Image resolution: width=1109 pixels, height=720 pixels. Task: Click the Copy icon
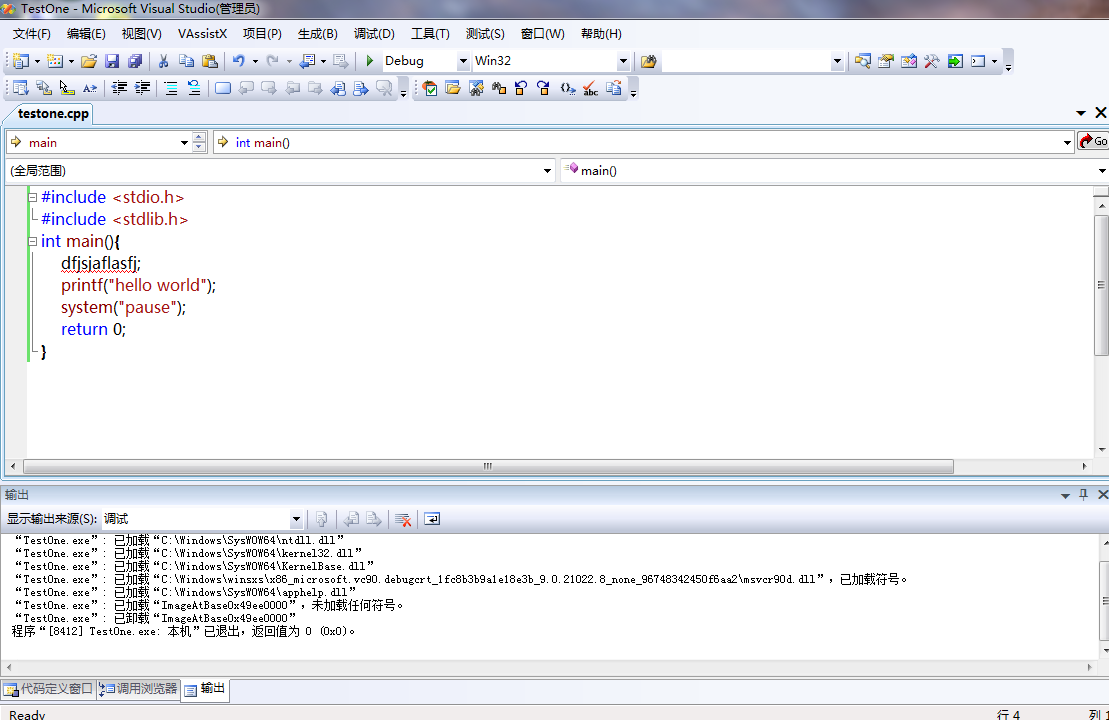click(x=187, y=61)
